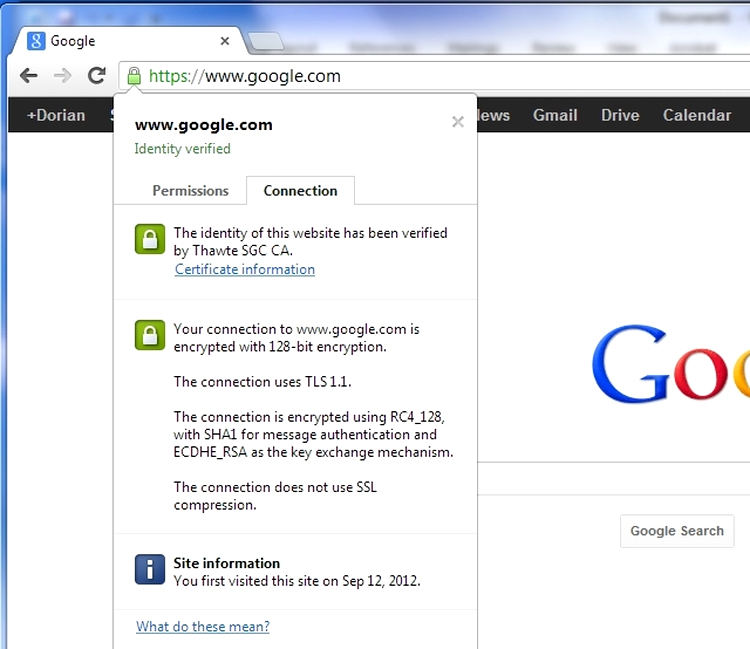Click the 'Site information' heading
Screen dimensions: 750x649
click(x=227, y=563)
